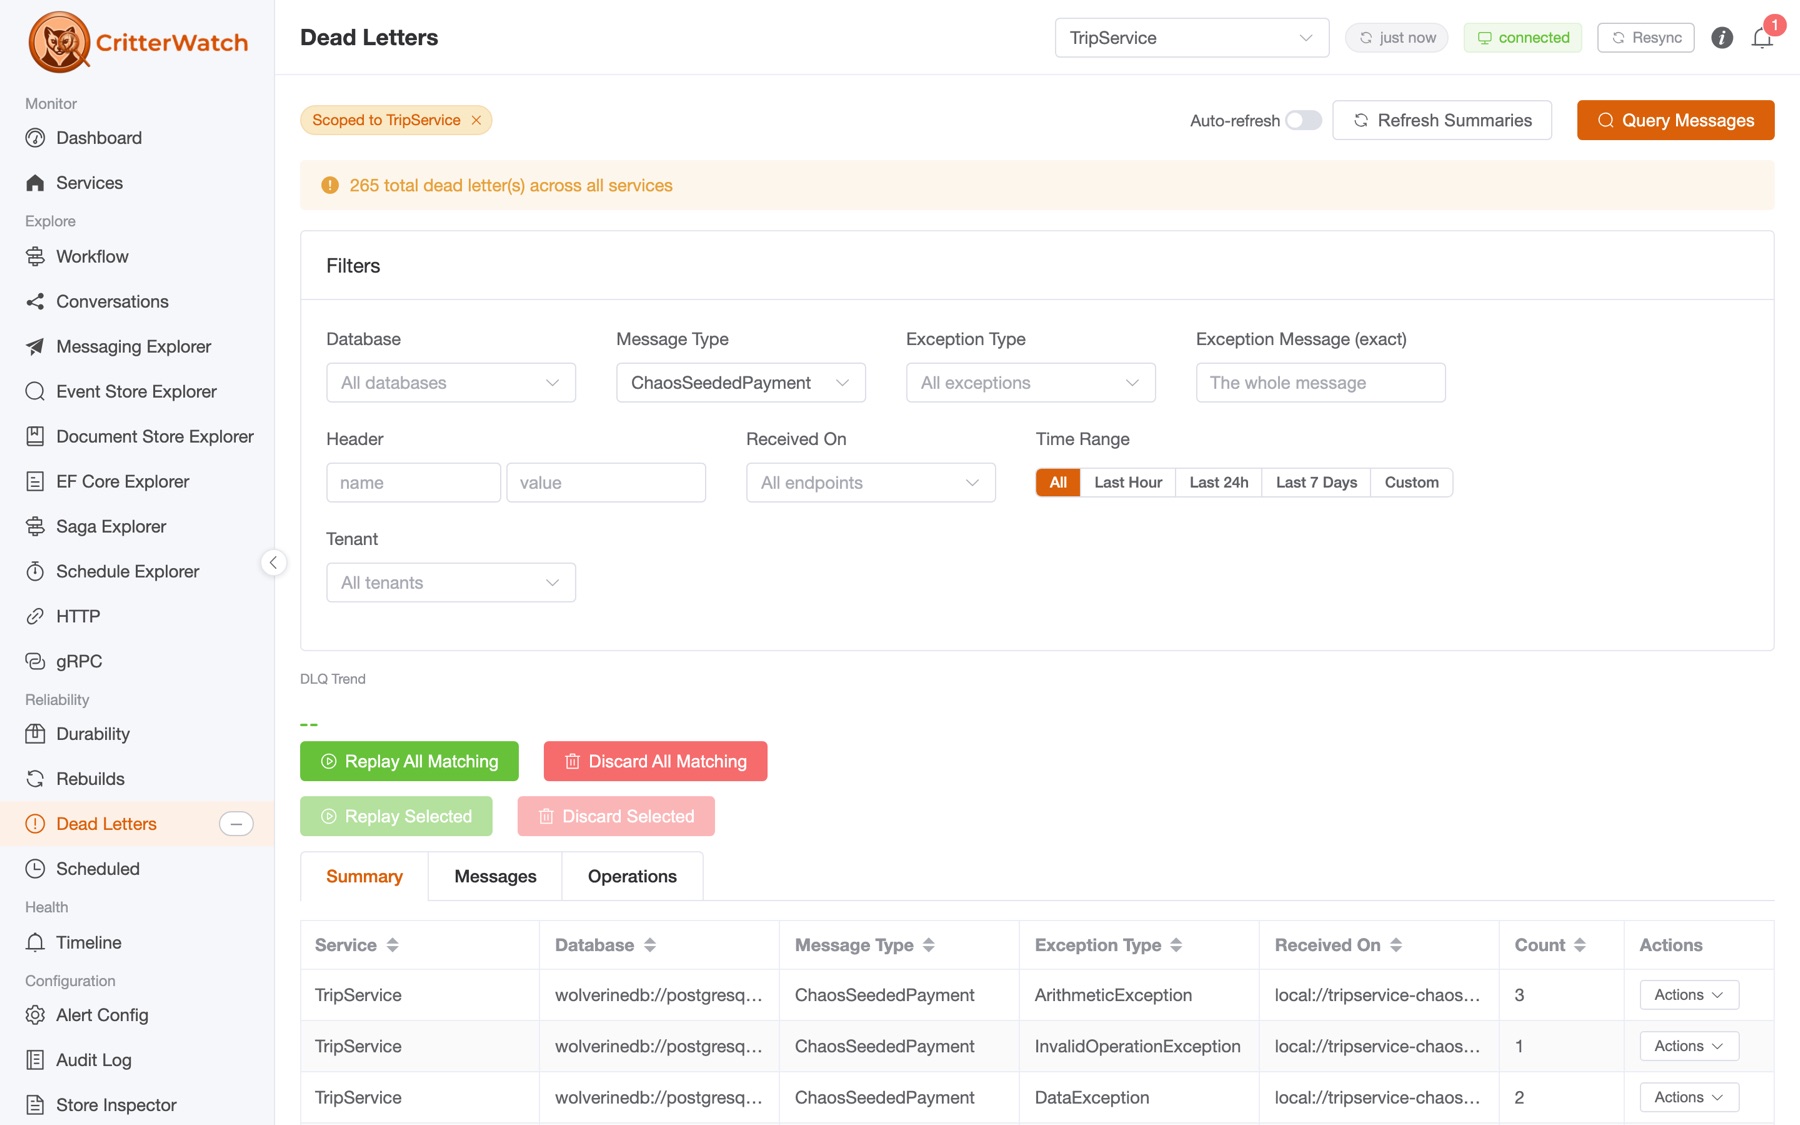Open the Message Type dropdown showing ChaosSeededPayment
The image size is (1800, 1125).
[x=741, y=383]
